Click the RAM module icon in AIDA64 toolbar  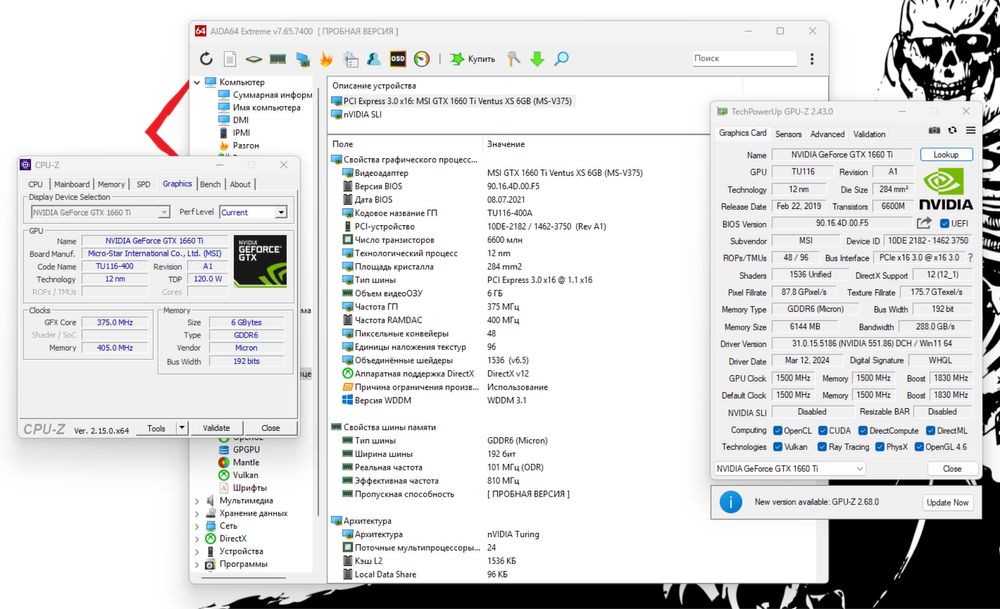coord(277,59)
